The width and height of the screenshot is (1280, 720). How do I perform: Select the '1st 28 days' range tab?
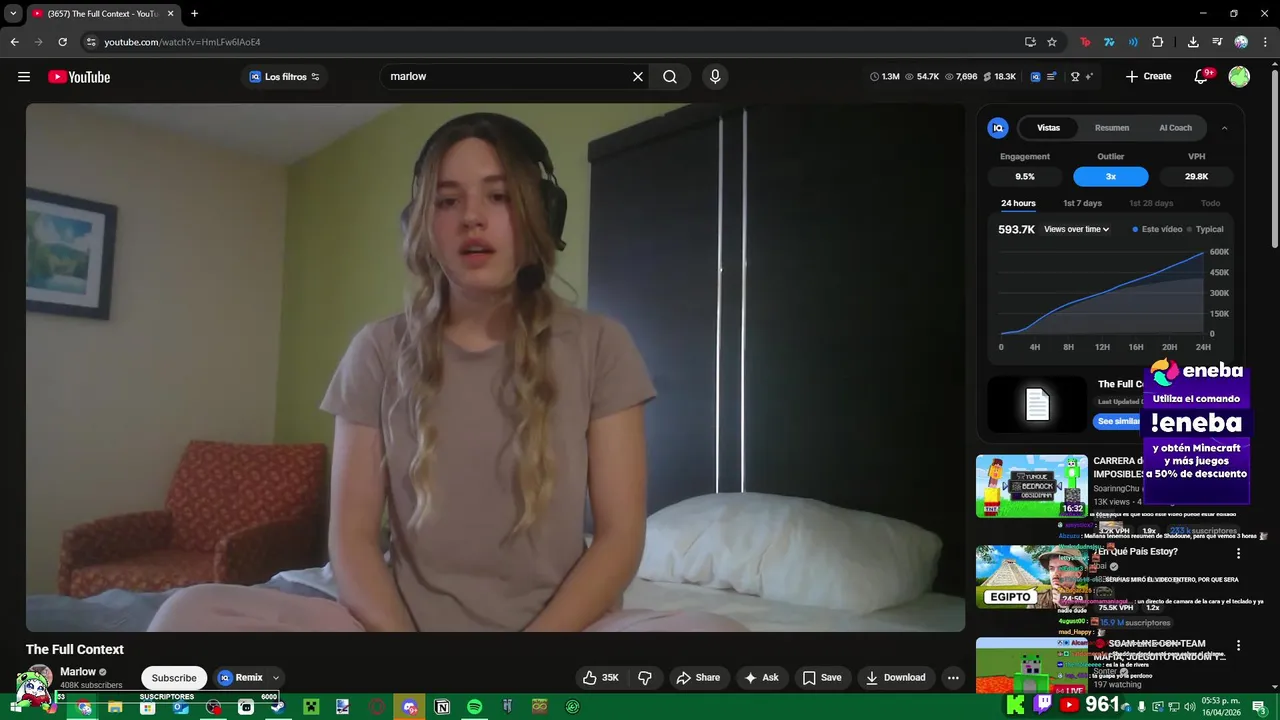1151,203
